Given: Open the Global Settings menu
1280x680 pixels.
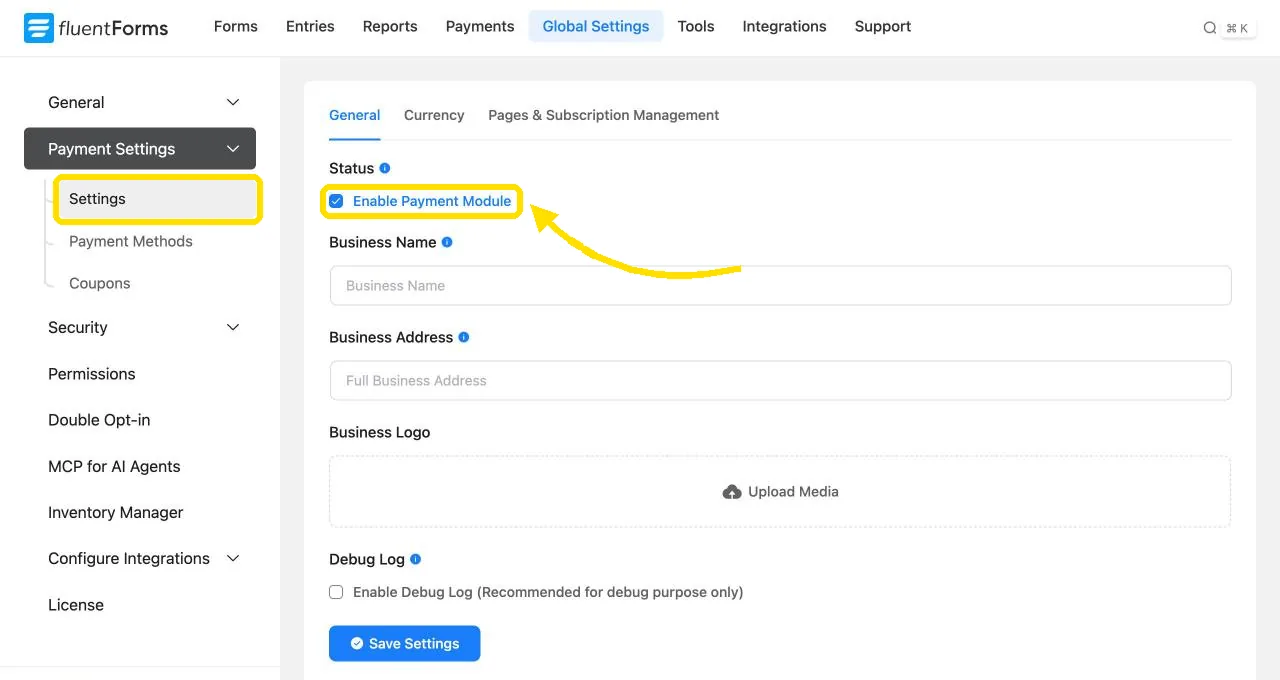Looking at the screenshot, I should pos(596,26).
